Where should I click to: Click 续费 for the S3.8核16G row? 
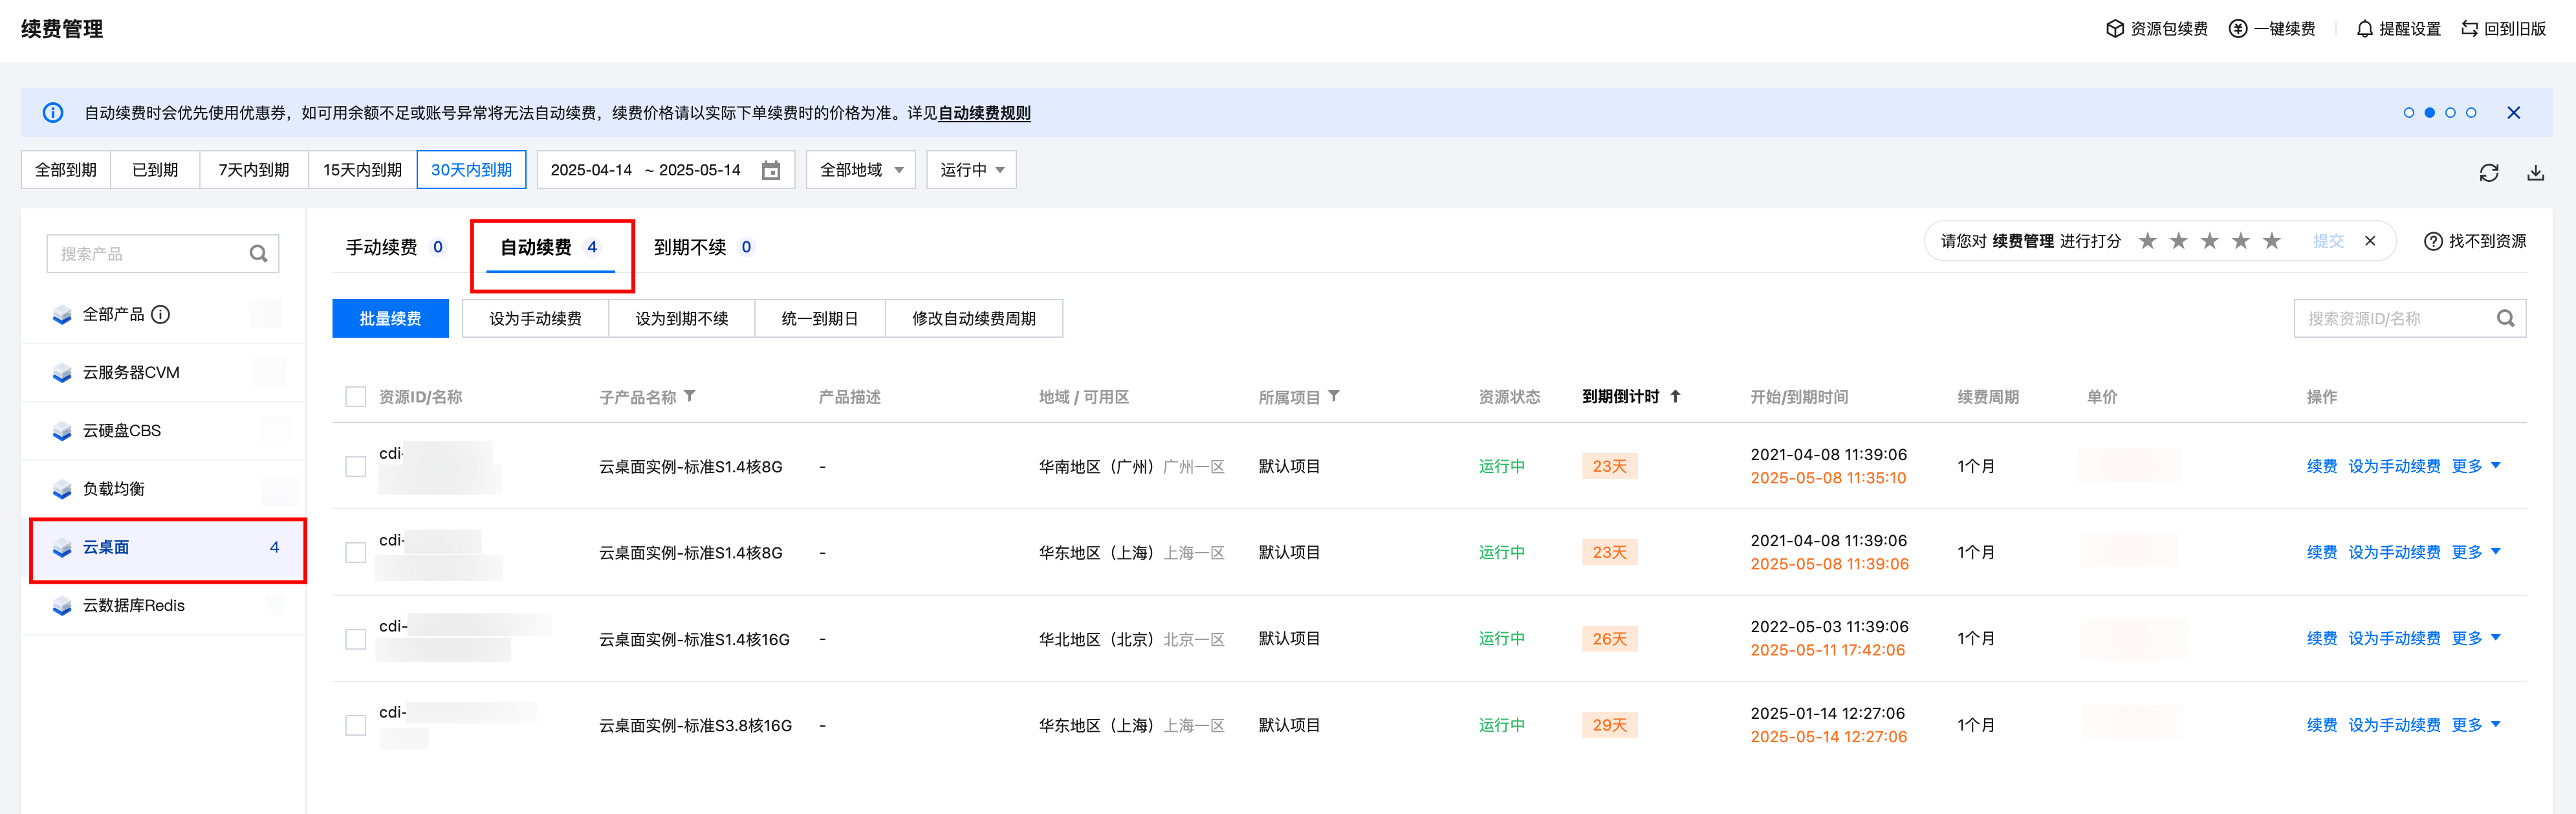[x=2321, y=725]
